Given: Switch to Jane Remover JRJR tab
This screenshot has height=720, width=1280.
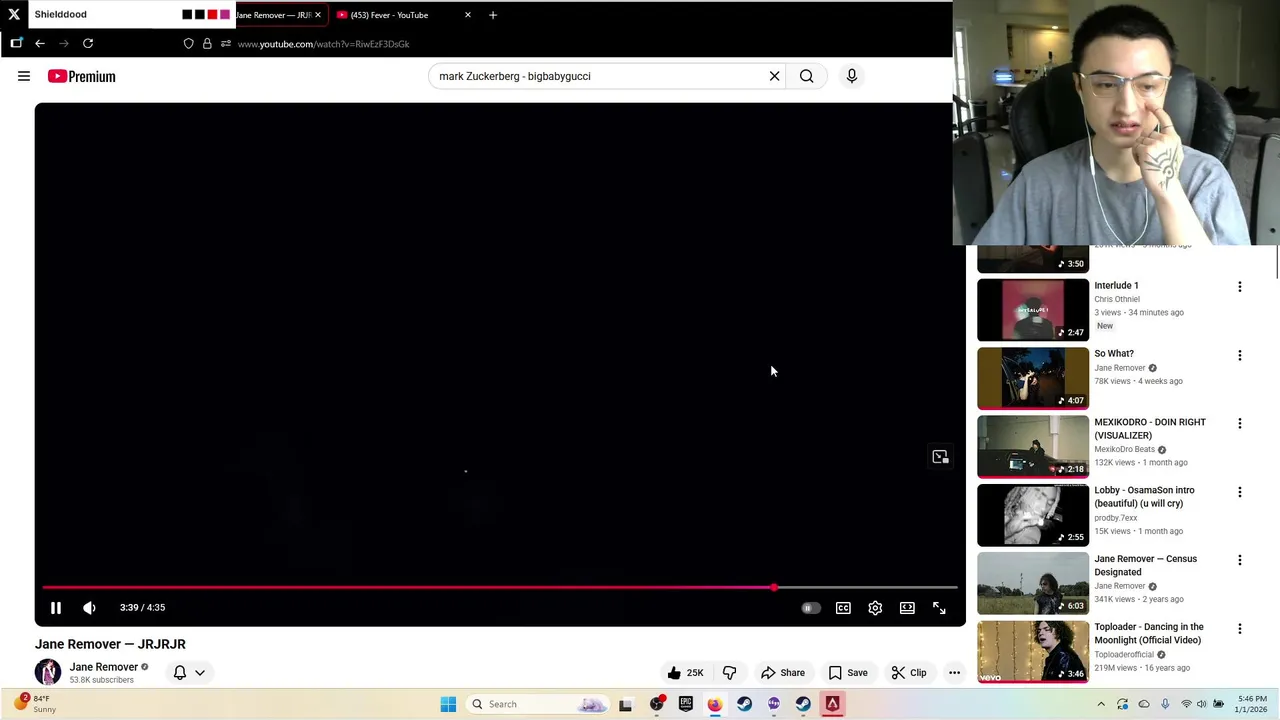Looking at the screenshot, I should (x=272, y=15).
